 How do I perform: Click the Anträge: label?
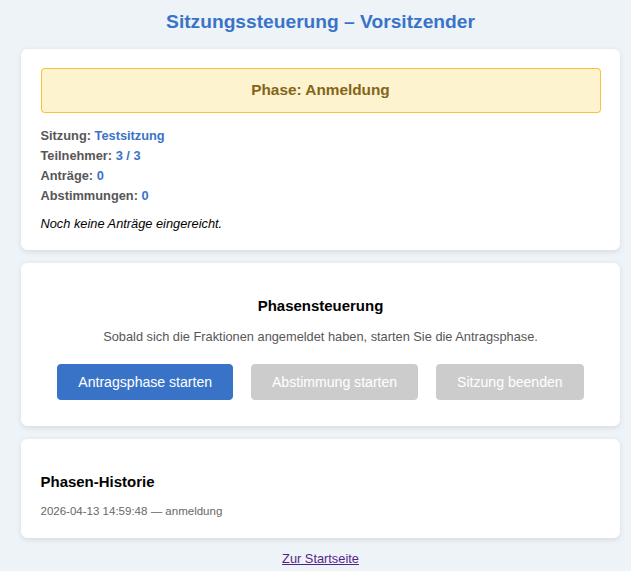pyautogui.click(x=66, y=176)
